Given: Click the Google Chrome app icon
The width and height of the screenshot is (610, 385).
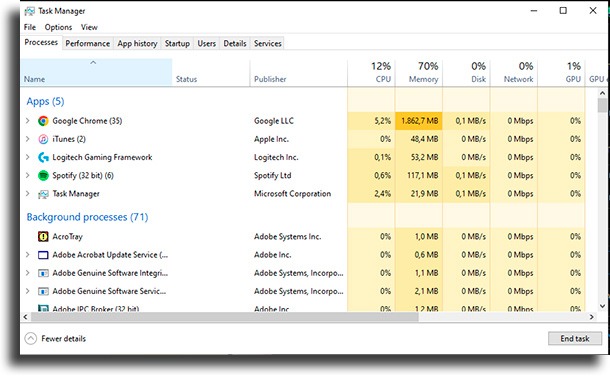Looking at the screenshot, I should tap(43, 121).
